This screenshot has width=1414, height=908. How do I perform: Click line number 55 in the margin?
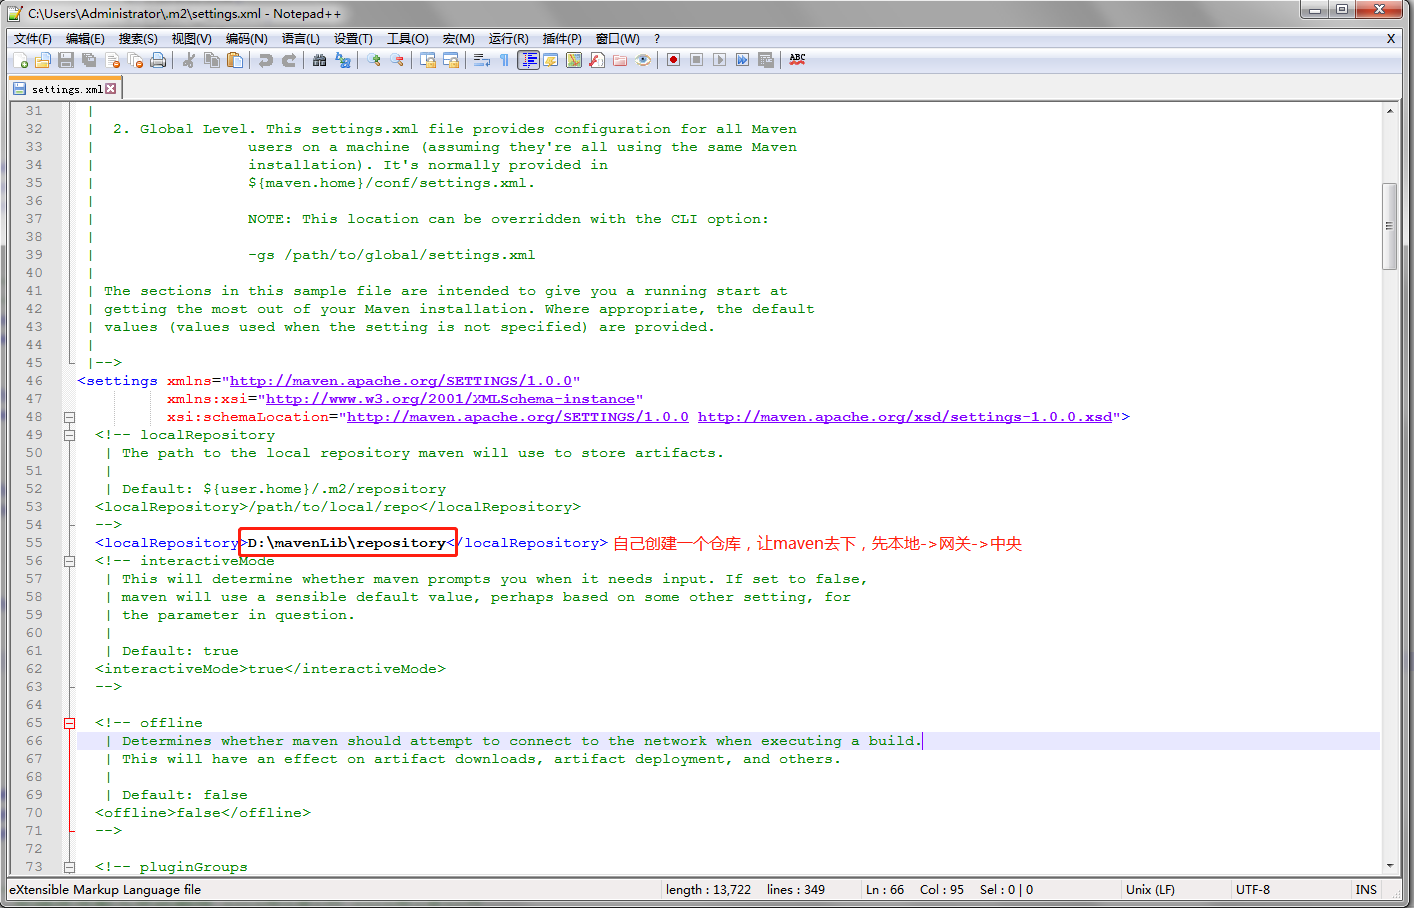[x=34, y=543]
